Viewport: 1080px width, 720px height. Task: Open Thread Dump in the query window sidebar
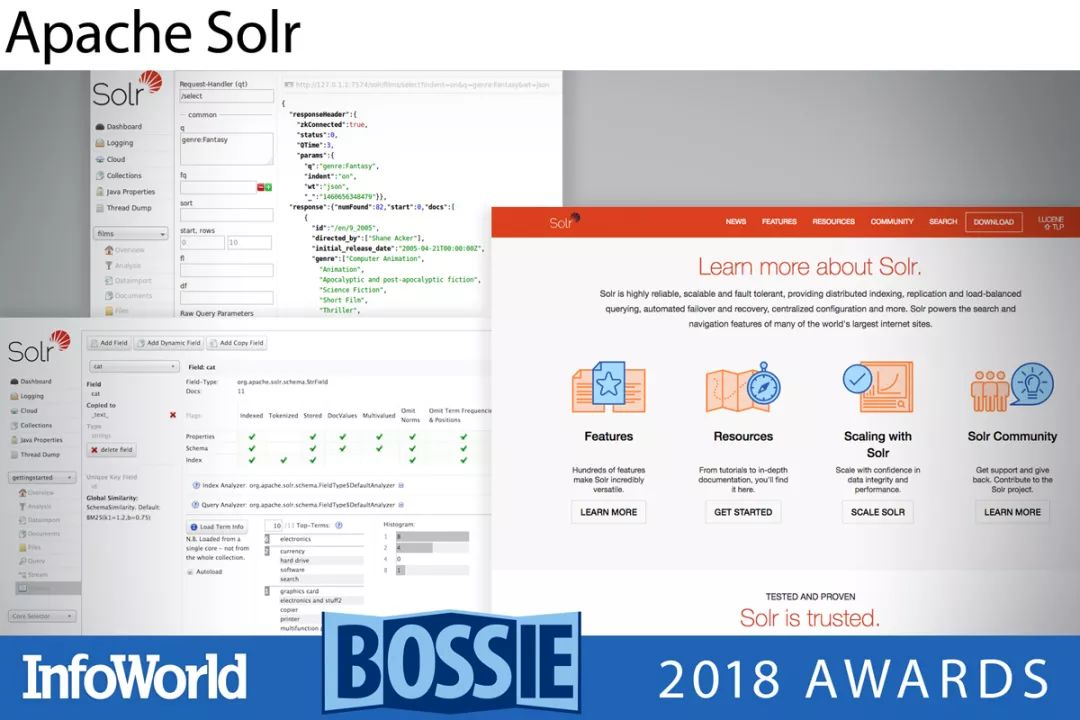[x=123, y=207]
